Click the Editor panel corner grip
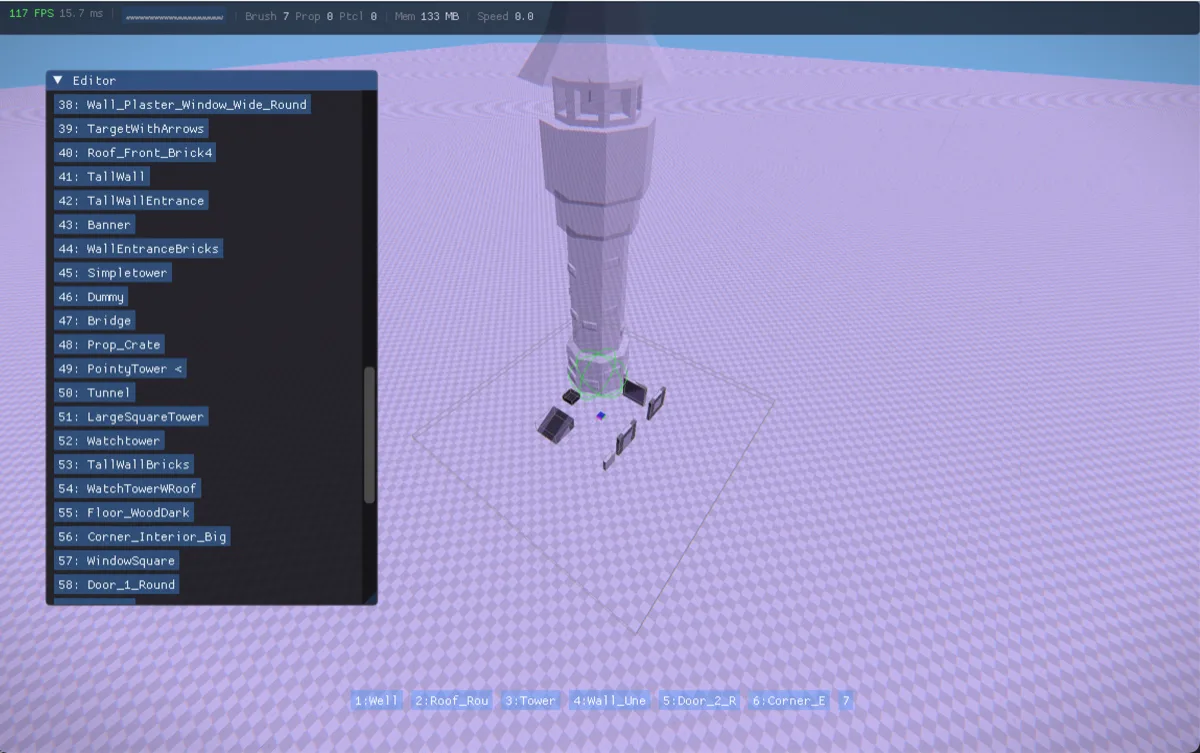This screenshot has height=753, width=1200. (x=371, y=598)
